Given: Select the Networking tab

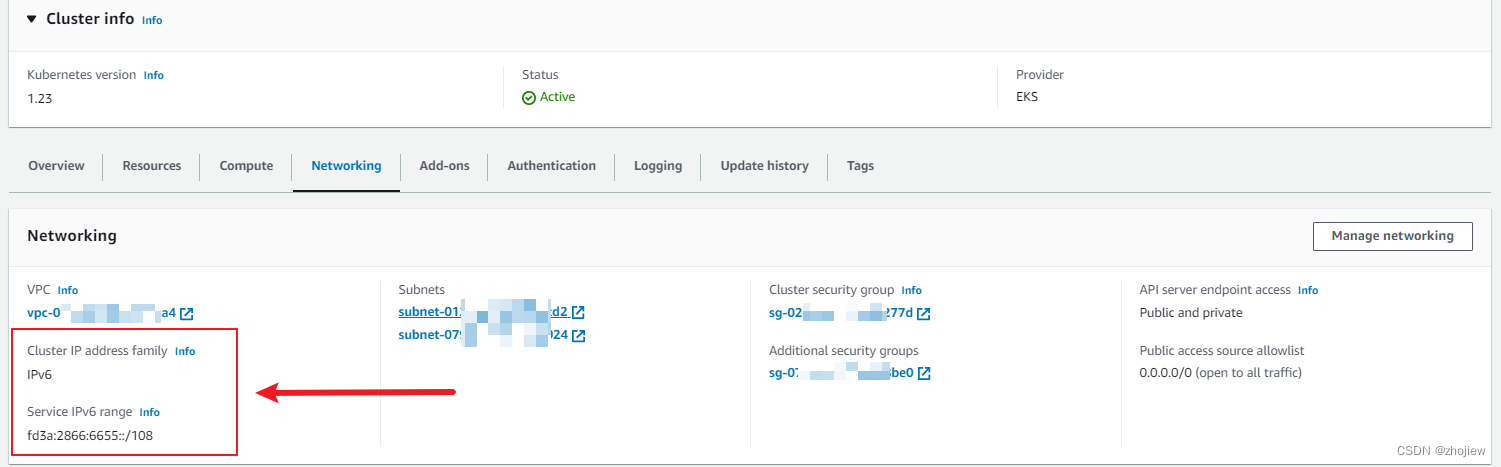Looking at the screenshot, I should tap(346, 166).
